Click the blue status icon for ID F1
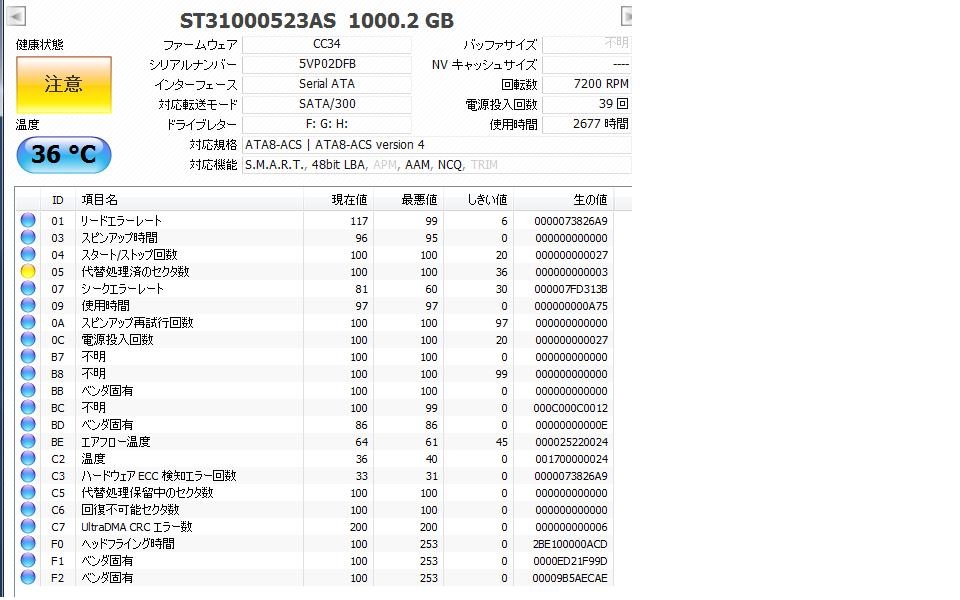 pos(28,561)
